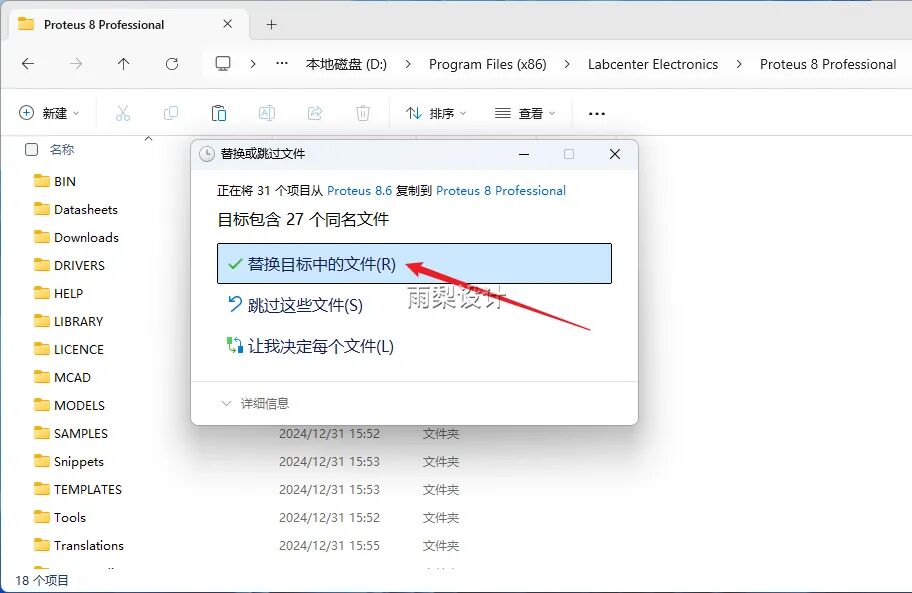Click the Rename icon in toolbar

267,113
